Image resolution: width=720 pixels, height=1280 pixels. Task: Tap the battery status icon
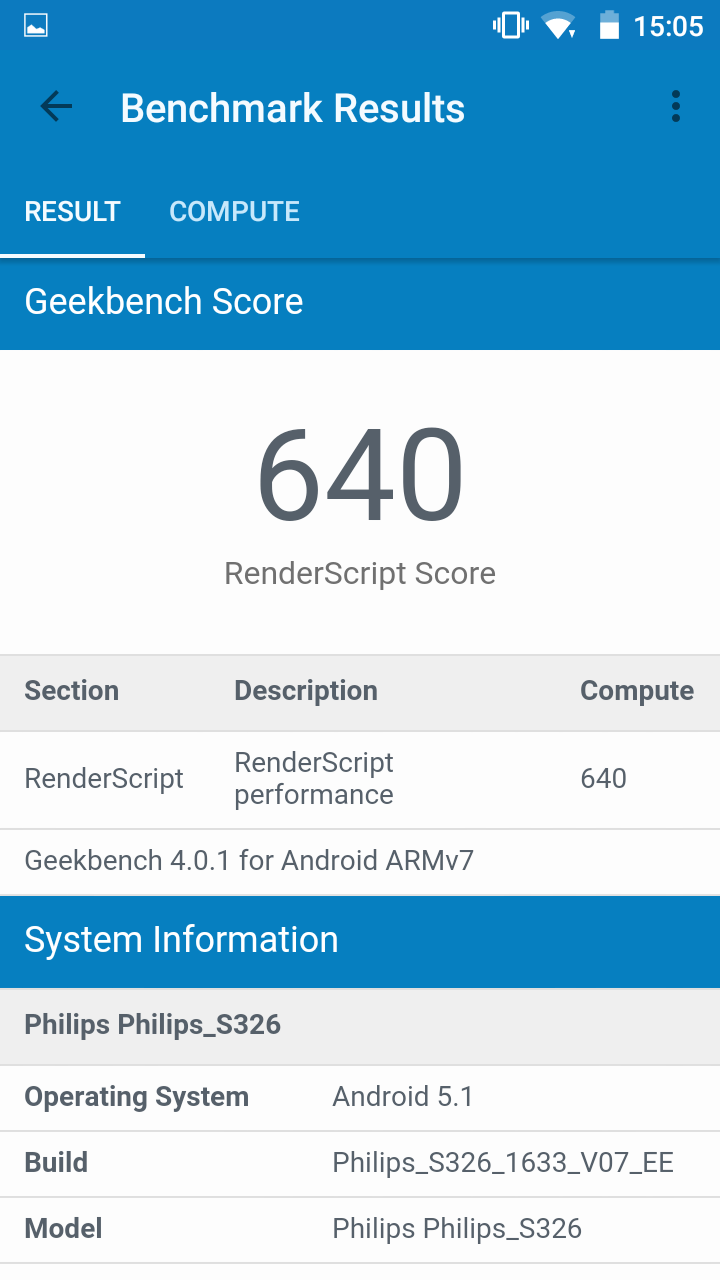pyautogui.click(x=609, y=26)
